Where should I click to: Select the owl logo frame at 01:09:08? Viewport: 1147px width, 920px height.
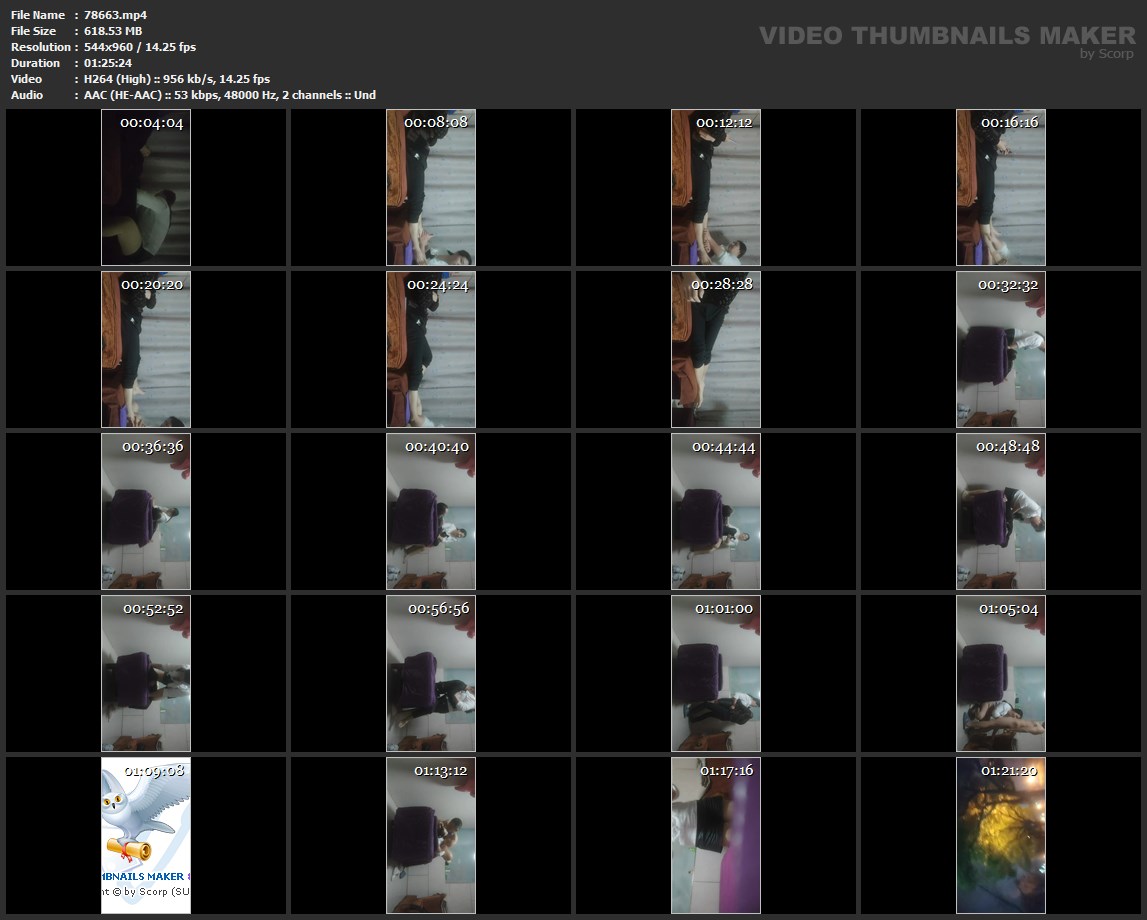pyautogui.click(x=146, y=835)
